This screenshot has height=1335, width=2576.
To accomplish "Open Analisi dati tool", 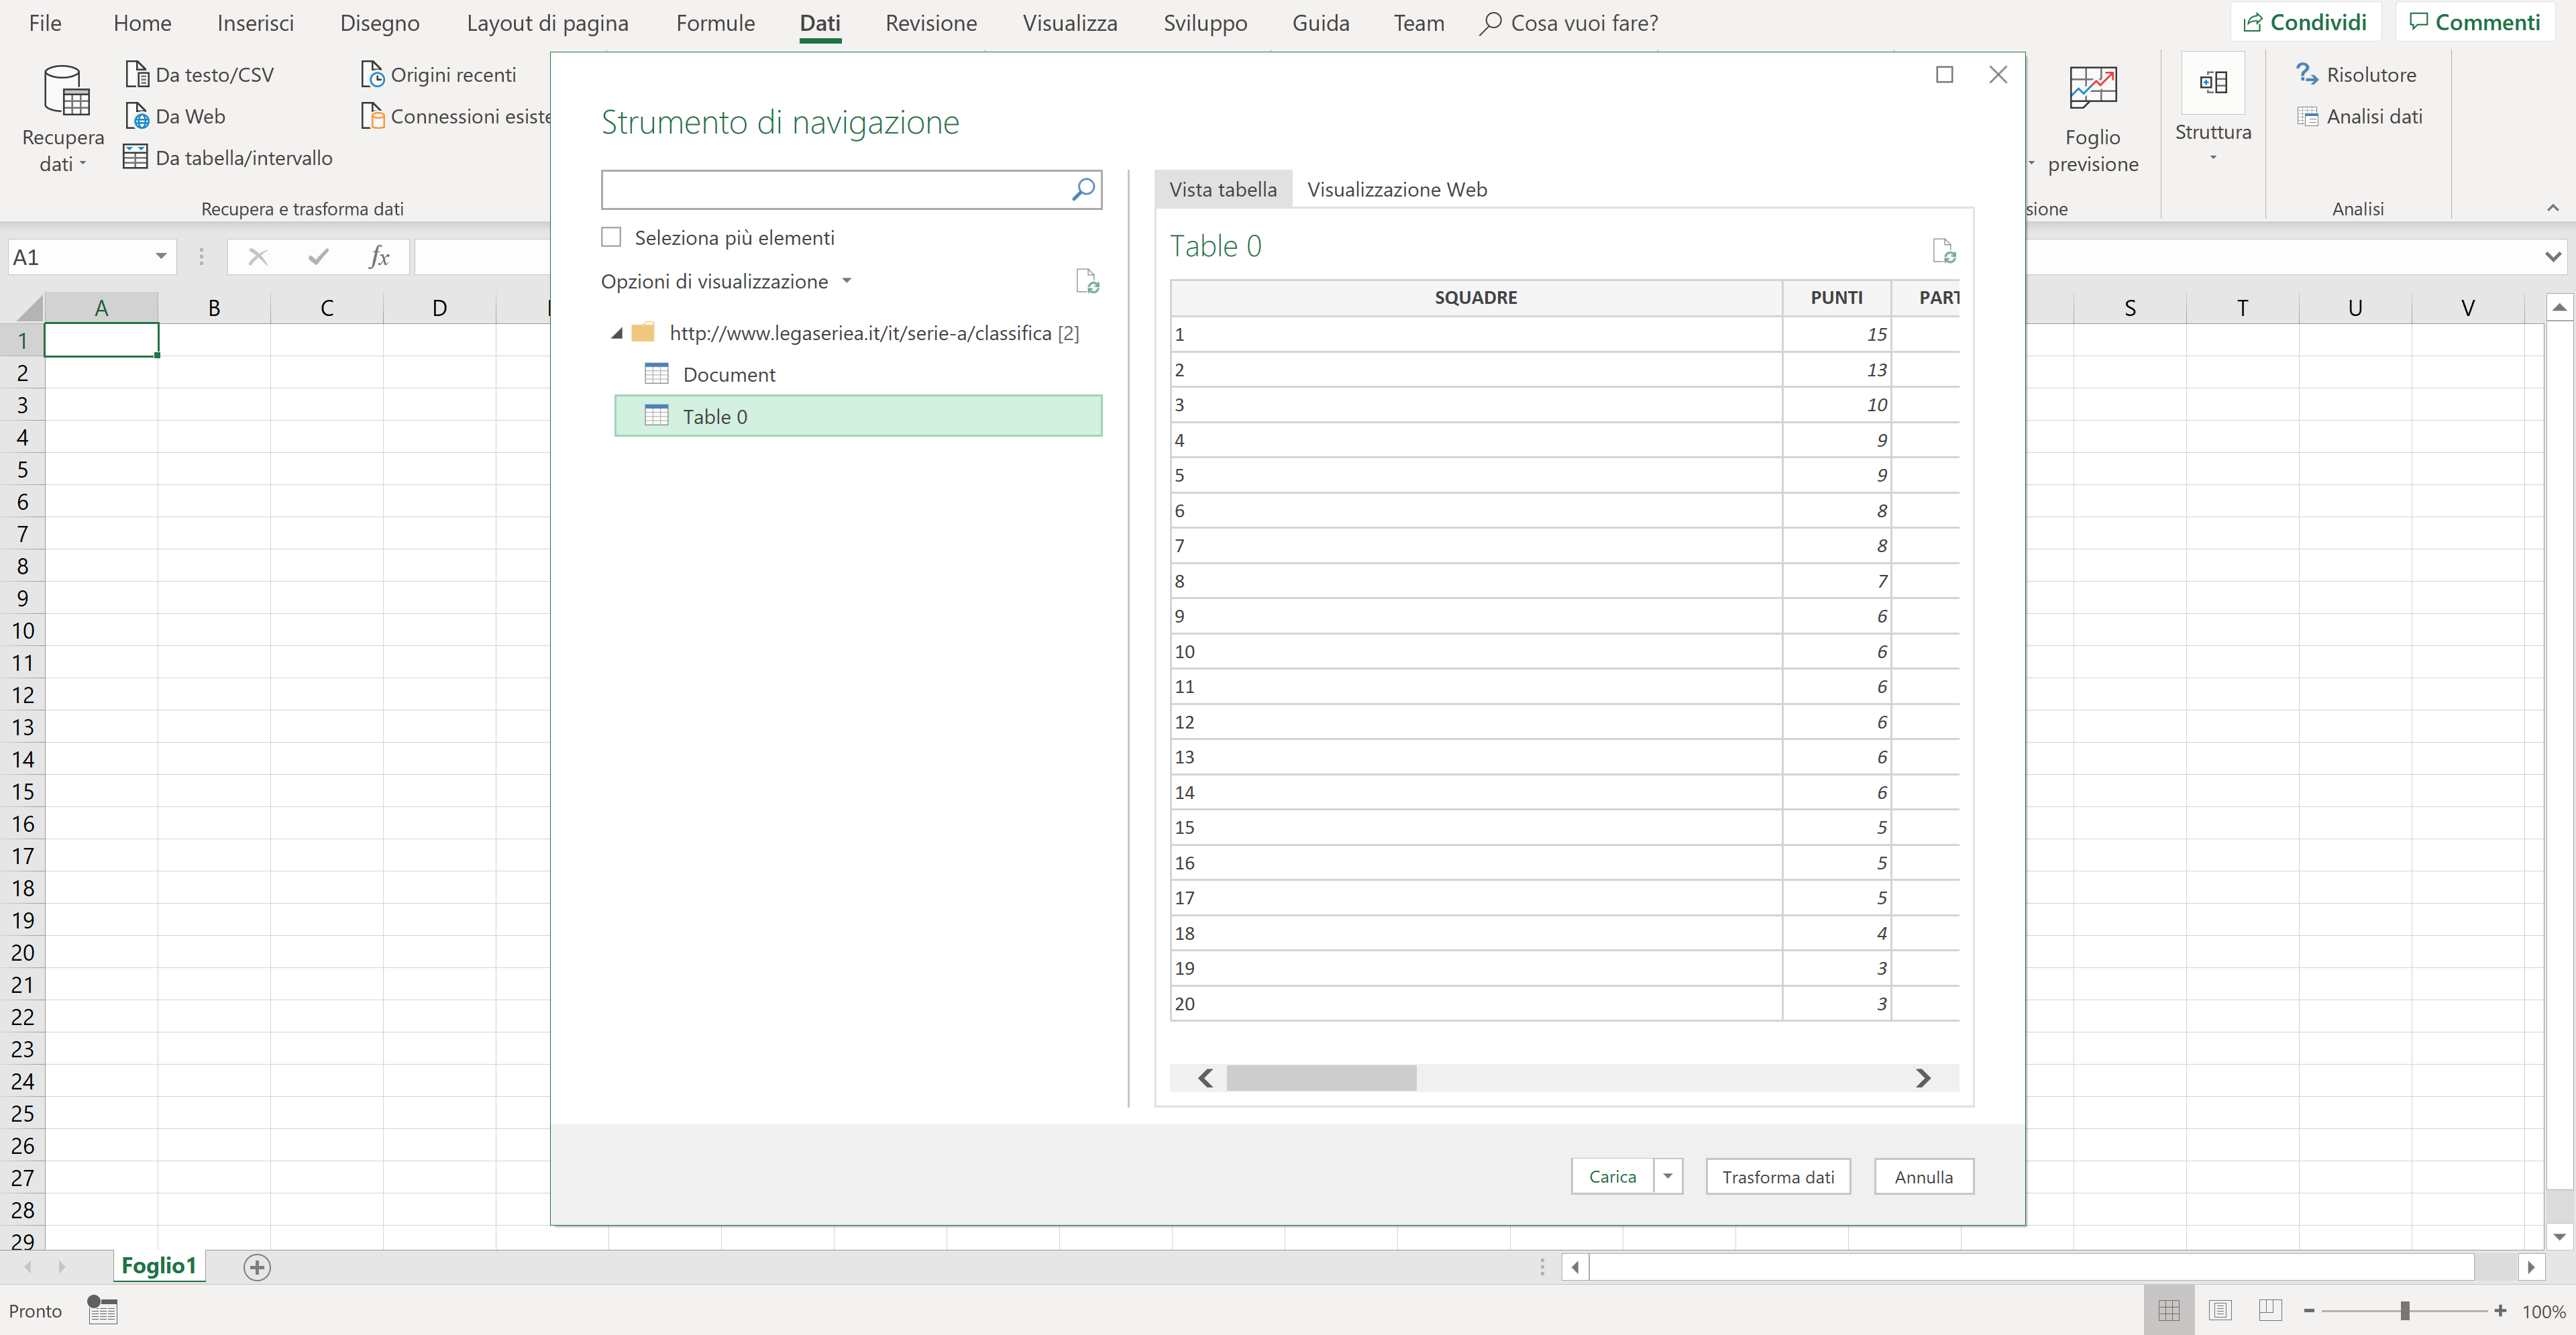I will [x=2359, y=116].
